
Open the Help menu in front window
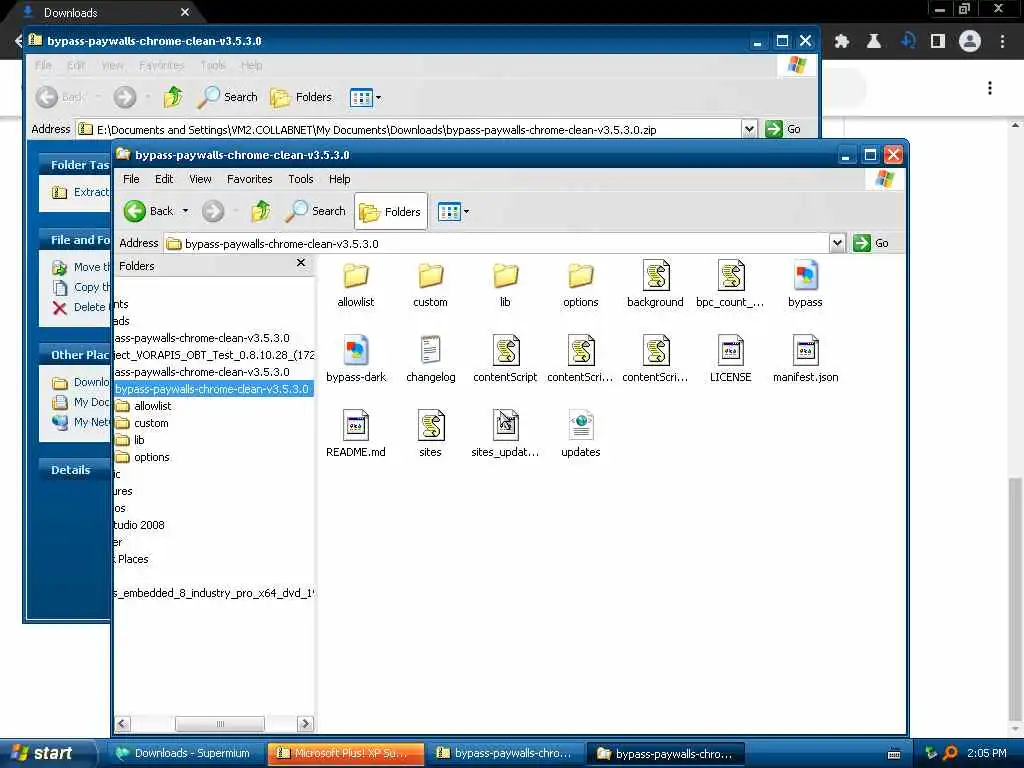point(340,179)
